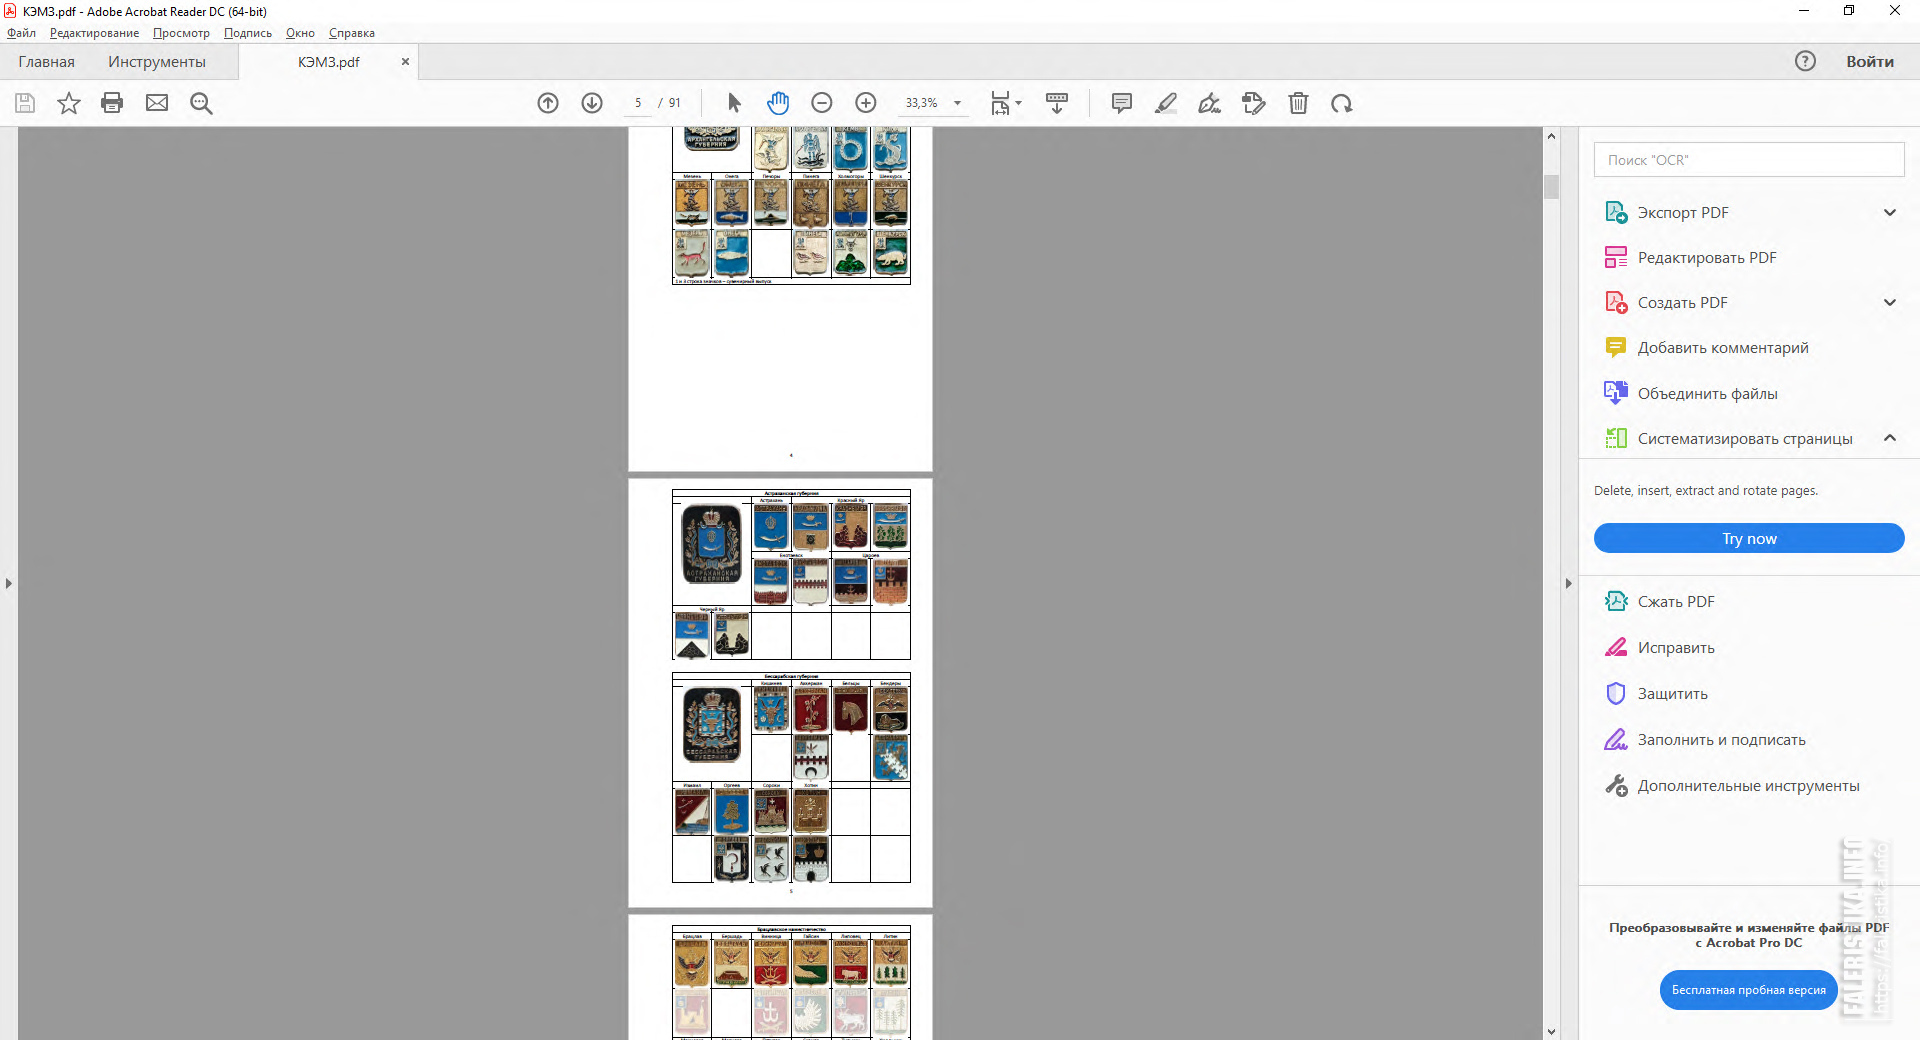Open the Файл menu
1920x1040 pixels.
(21, 33)
